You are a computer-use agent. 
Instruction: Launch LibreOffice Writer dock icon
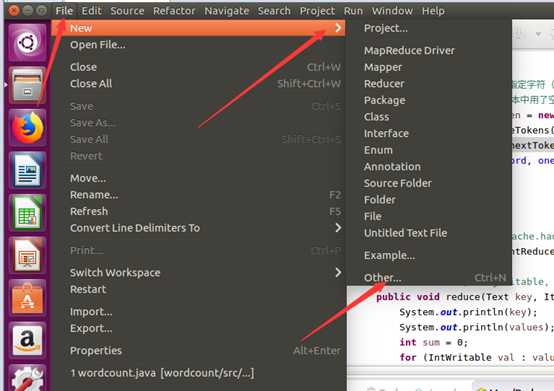27,170
